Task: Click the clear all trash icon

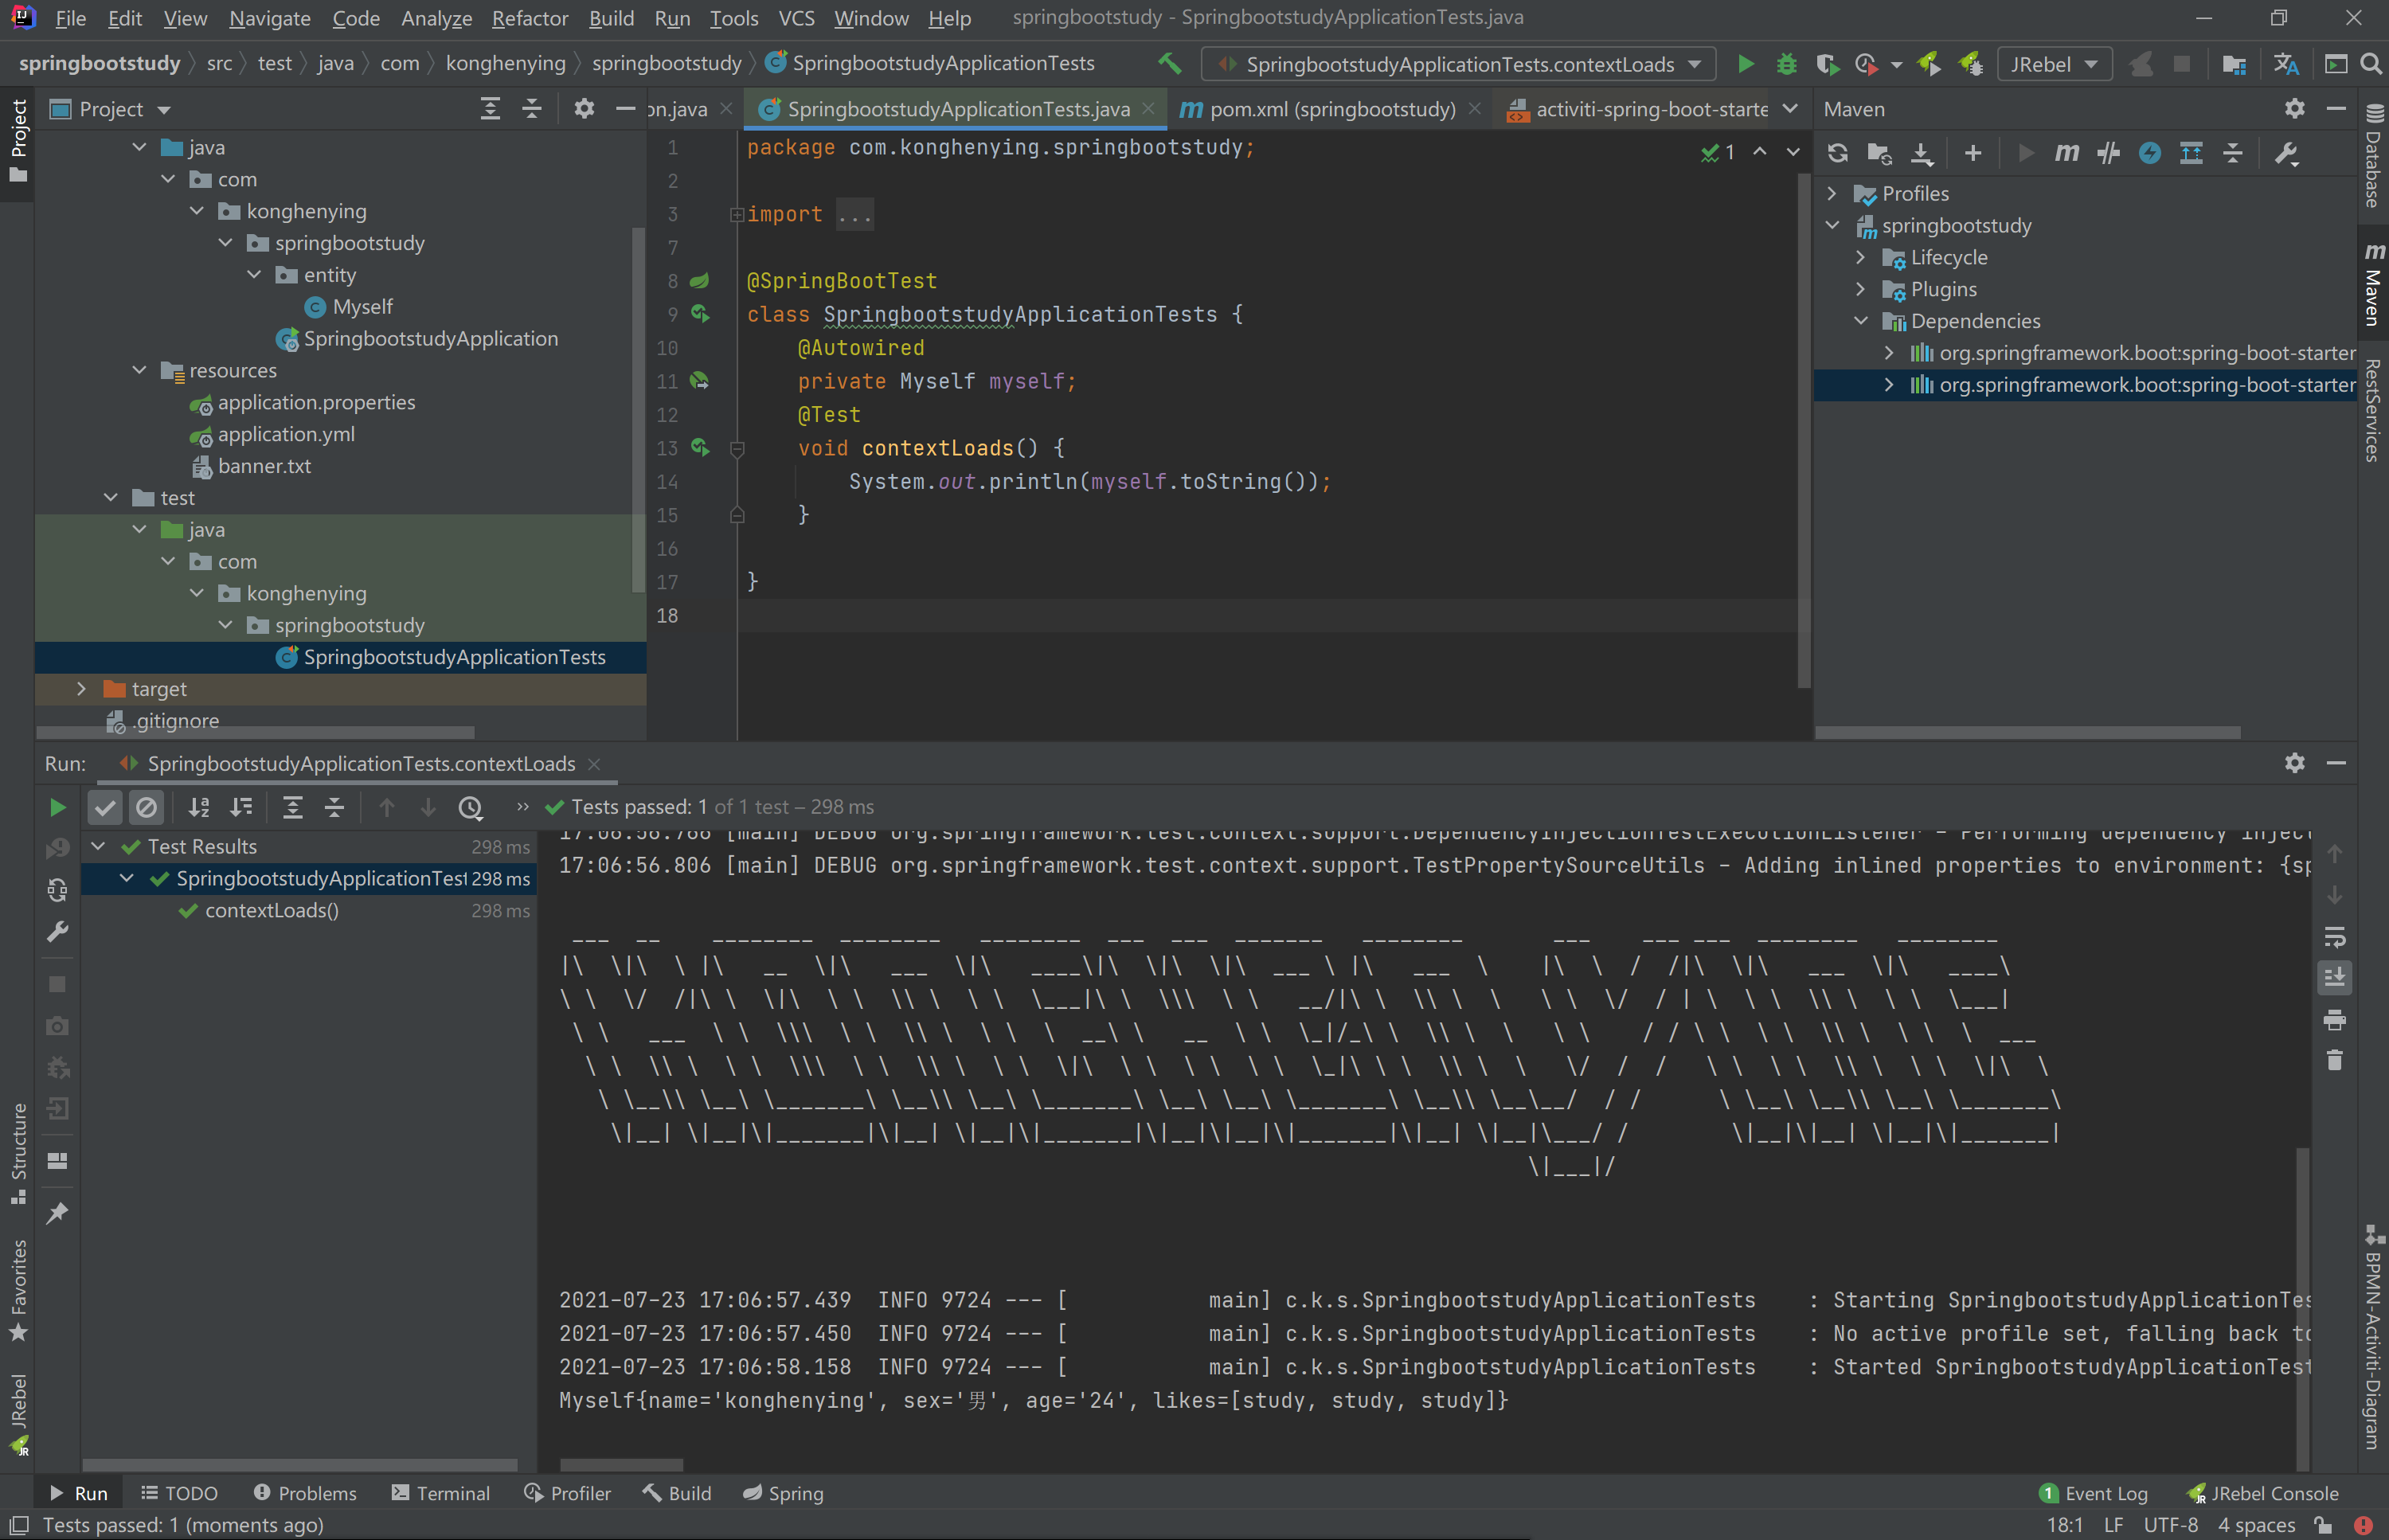Action: 2335,1061
